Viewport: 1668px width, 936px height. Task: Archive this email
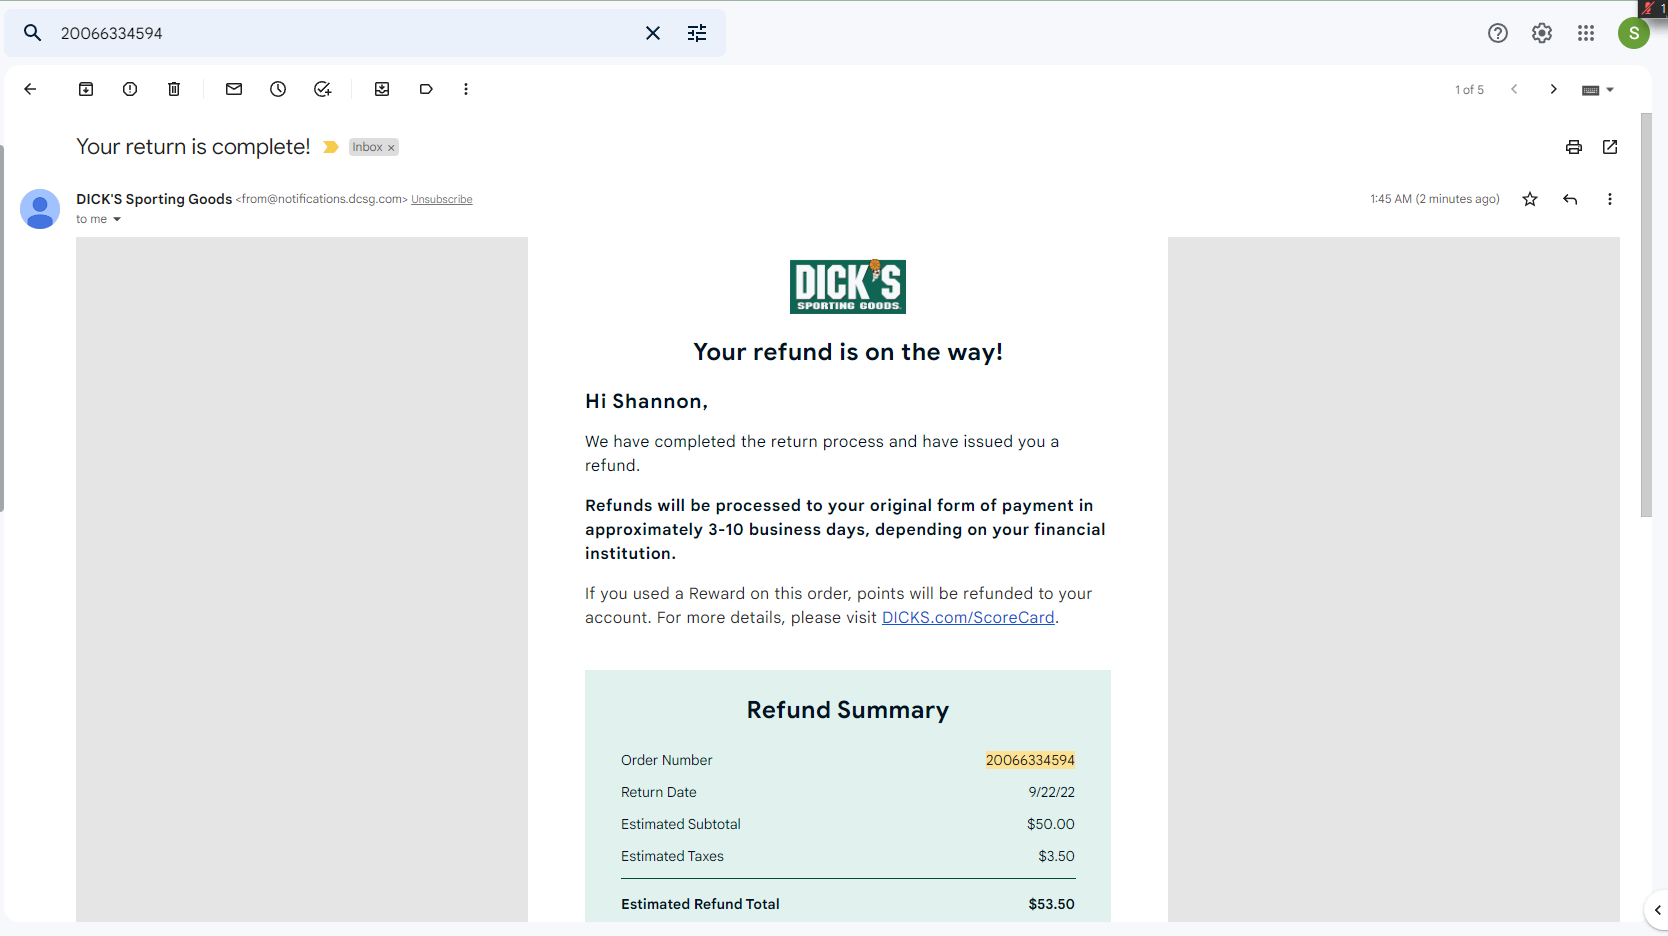[x=86, y=89]
